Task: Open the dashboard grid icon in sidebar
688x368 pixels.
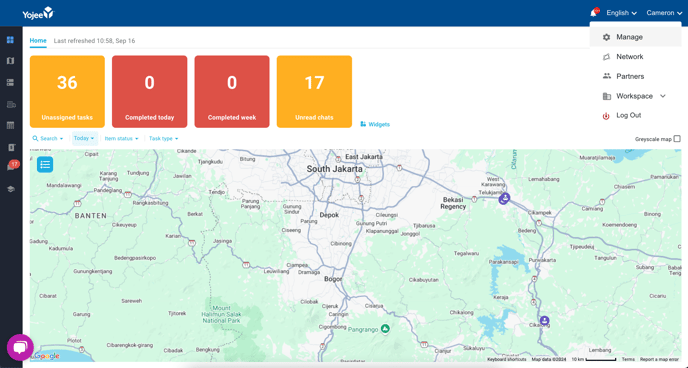Action: pos(11,40)
